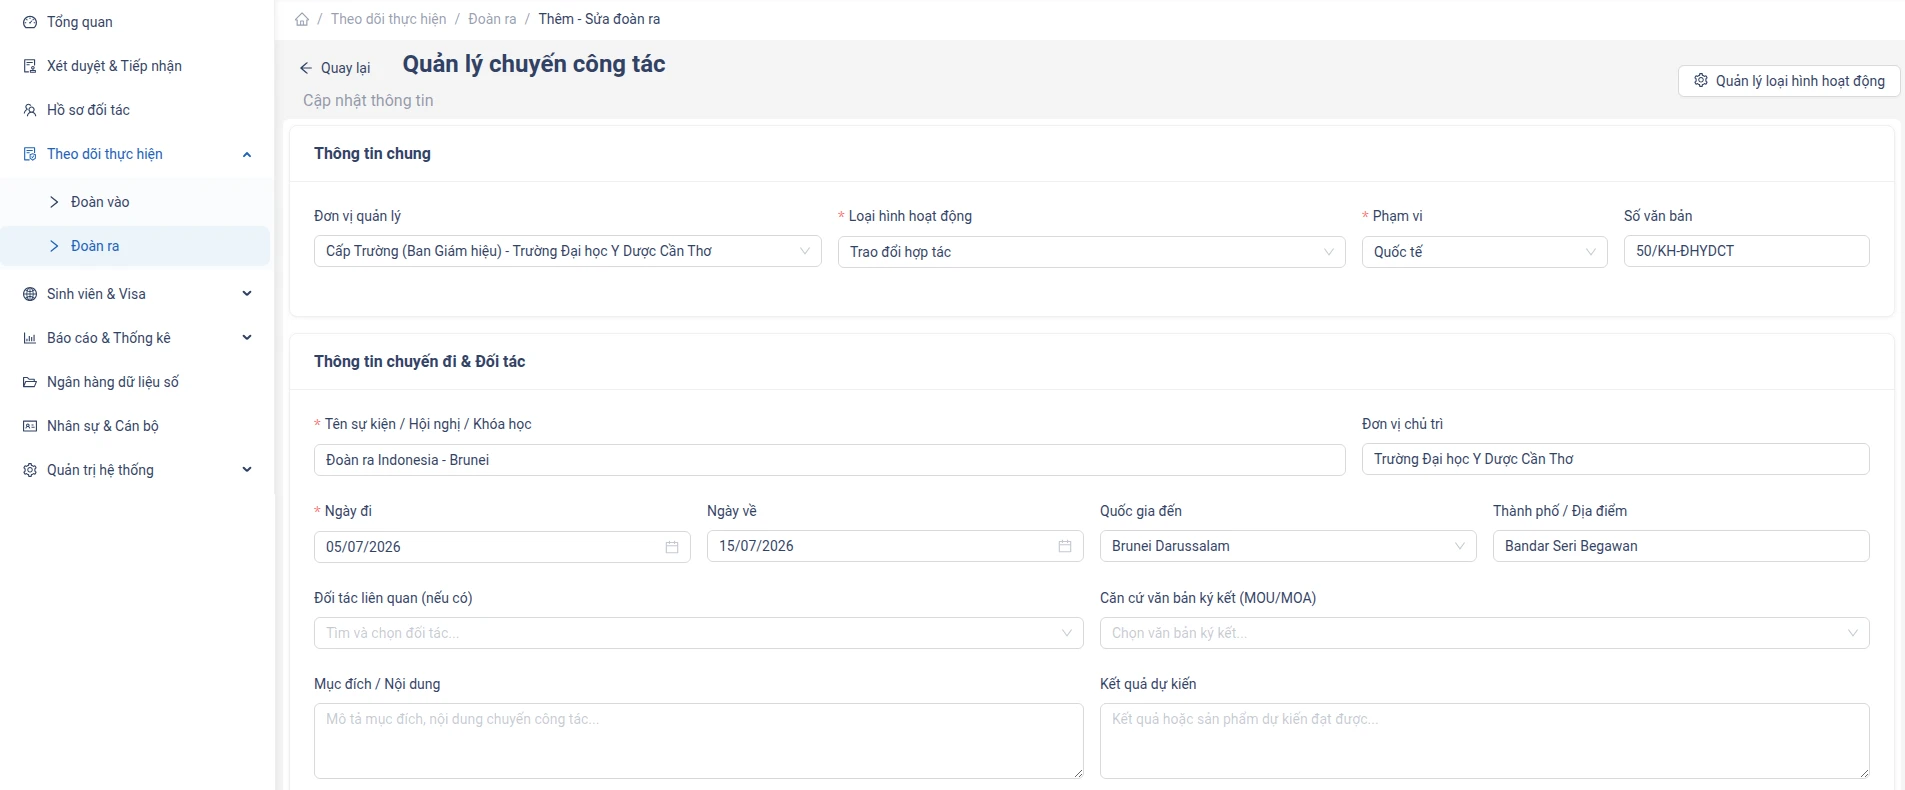Click the home icon in breadcrumb
This screenshot has width=1905, height=790.
tap(302, 19)
